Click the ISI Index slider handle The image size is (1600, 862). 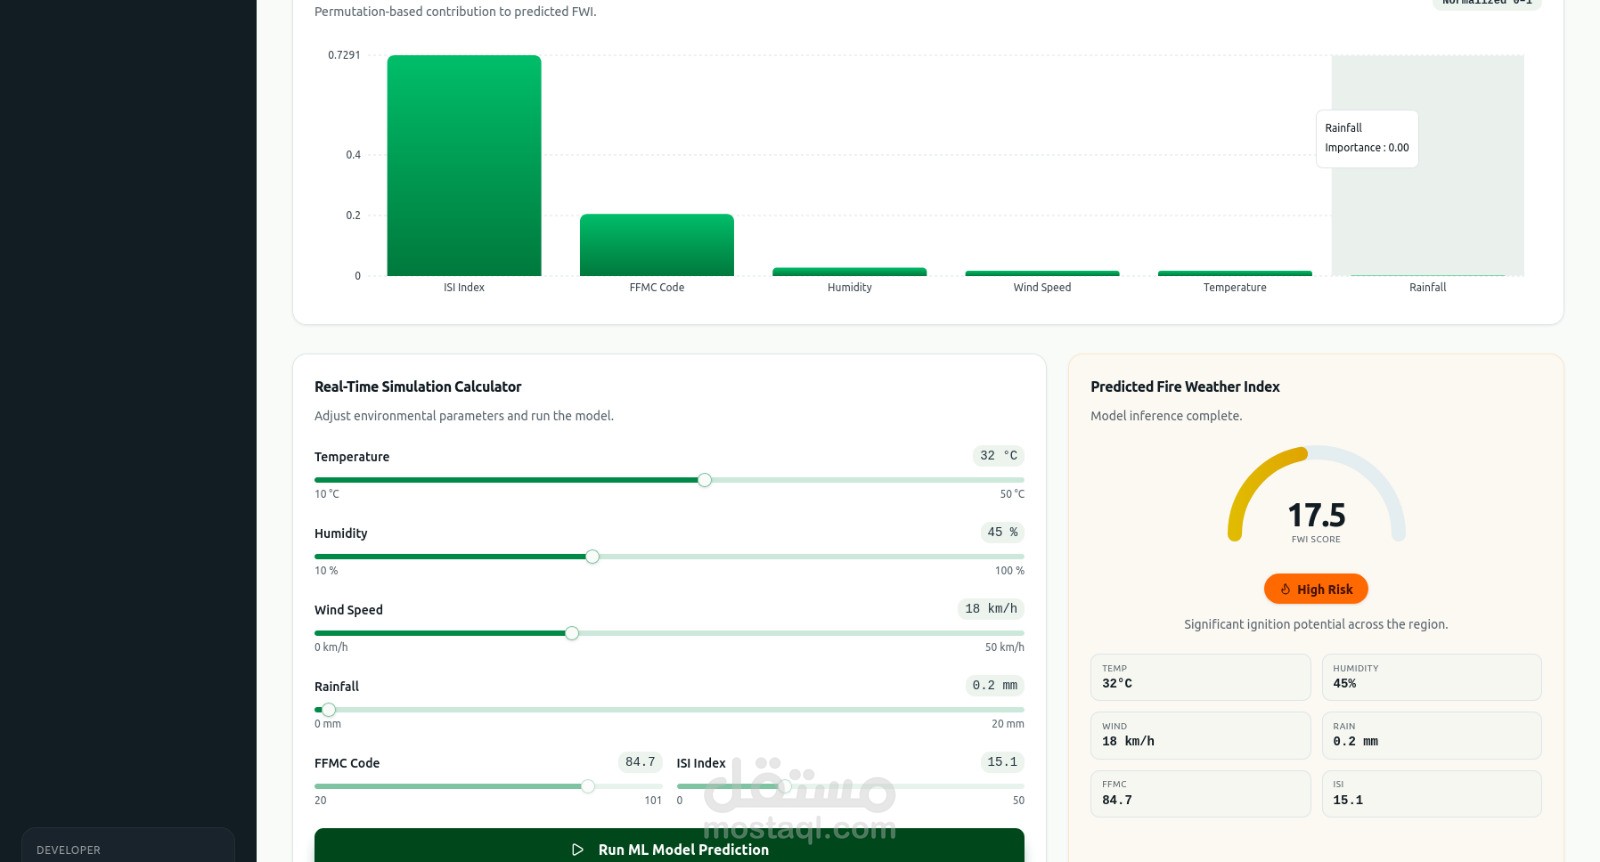tap(784, 786)
